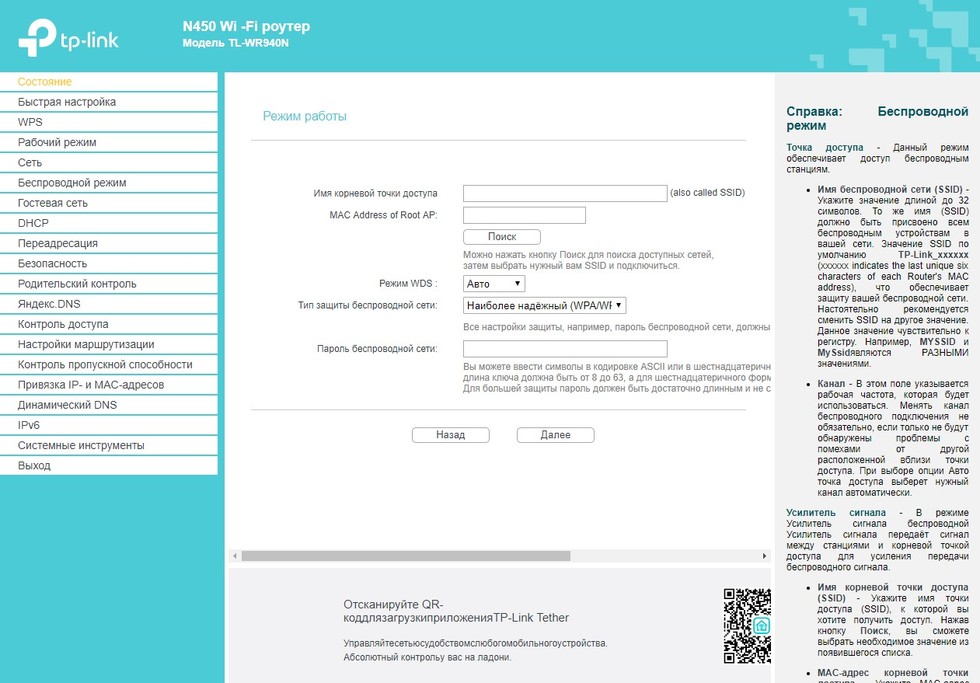Click the Далее button
The width and height of the screenshot is (980, 683).
coord(554,434)
